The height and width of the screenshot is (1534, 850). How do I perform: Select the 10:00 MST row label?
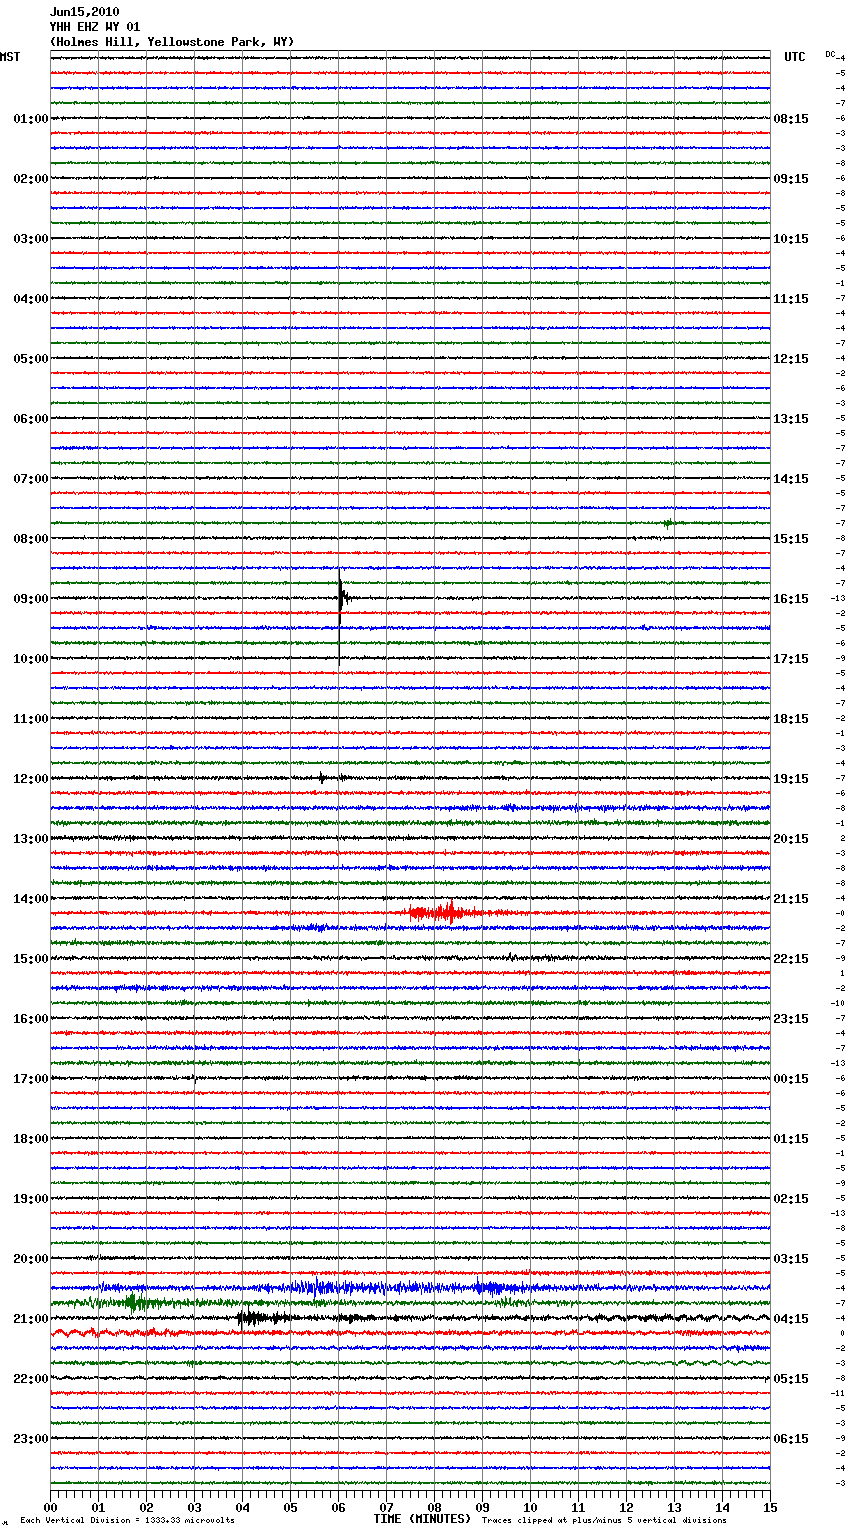click(x=31, y=659)
